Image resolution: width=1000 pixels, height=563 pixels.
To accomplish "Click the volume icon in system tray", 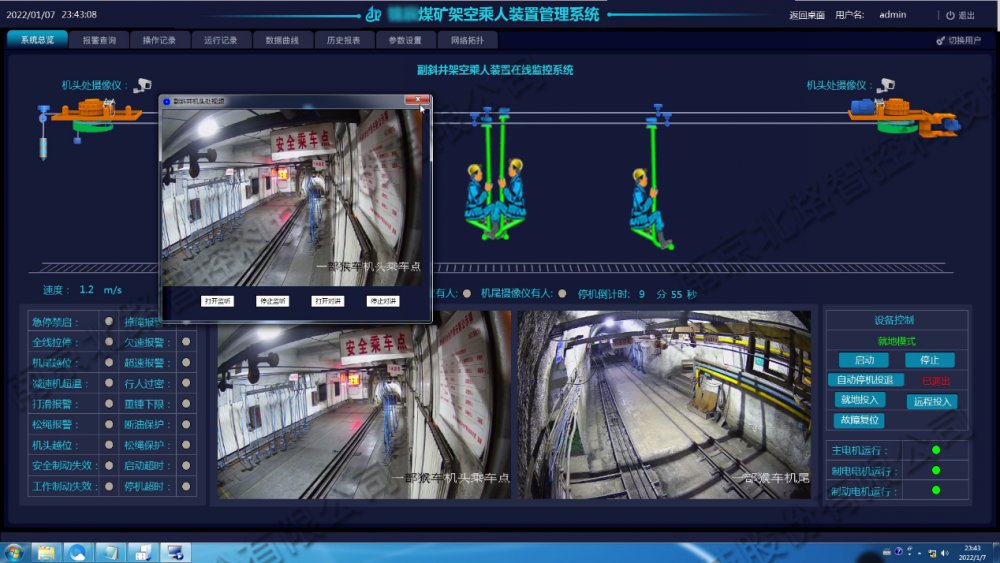I will [945, 552].
